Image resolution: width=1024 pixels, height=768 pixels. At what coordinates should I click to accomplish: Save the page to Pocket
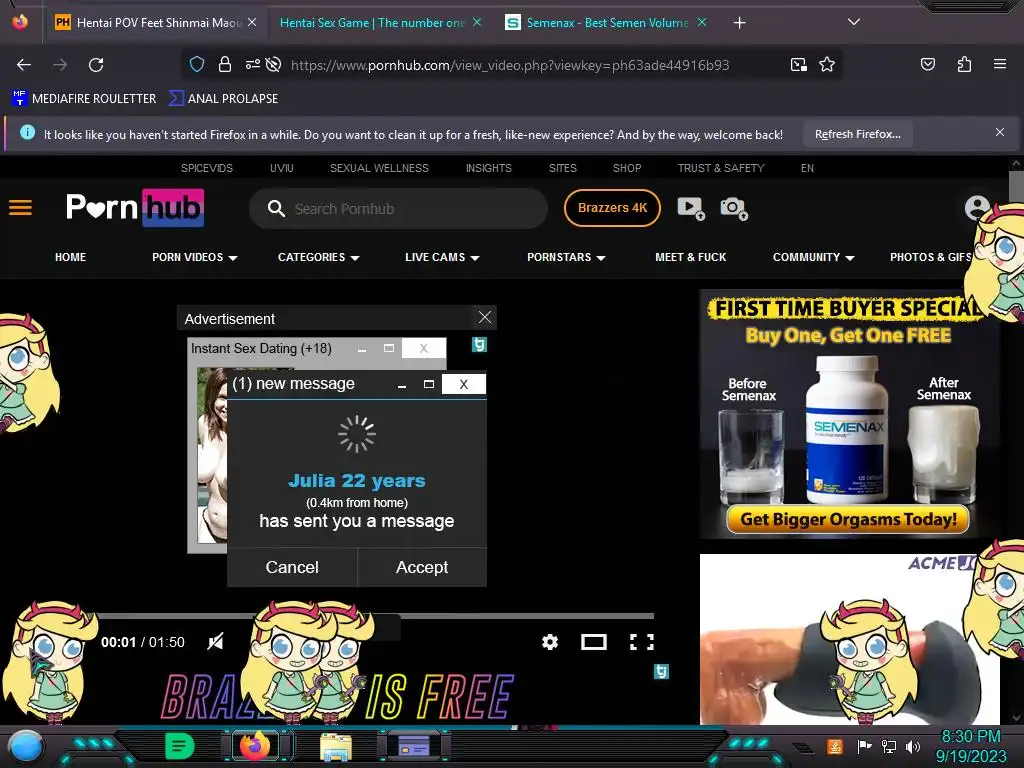click(927, 64)
